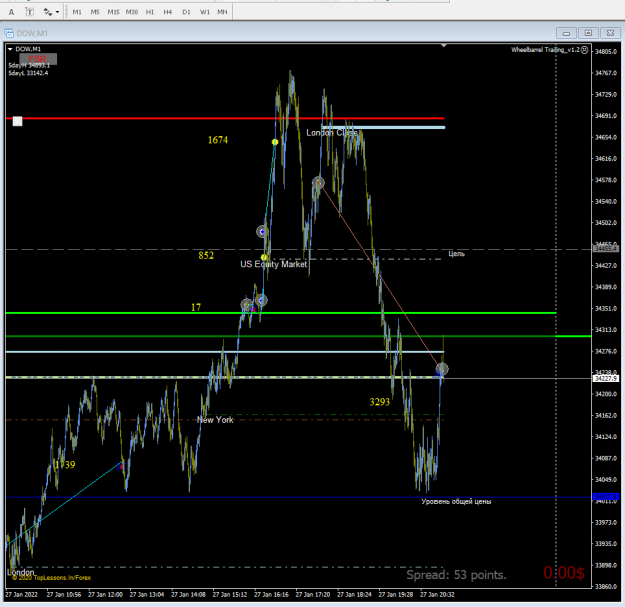Image resolution: width=625 pixels, height=607 pixels.
Task: Choose the Arrows objects tool icon
Action: [x=48, y=12]
